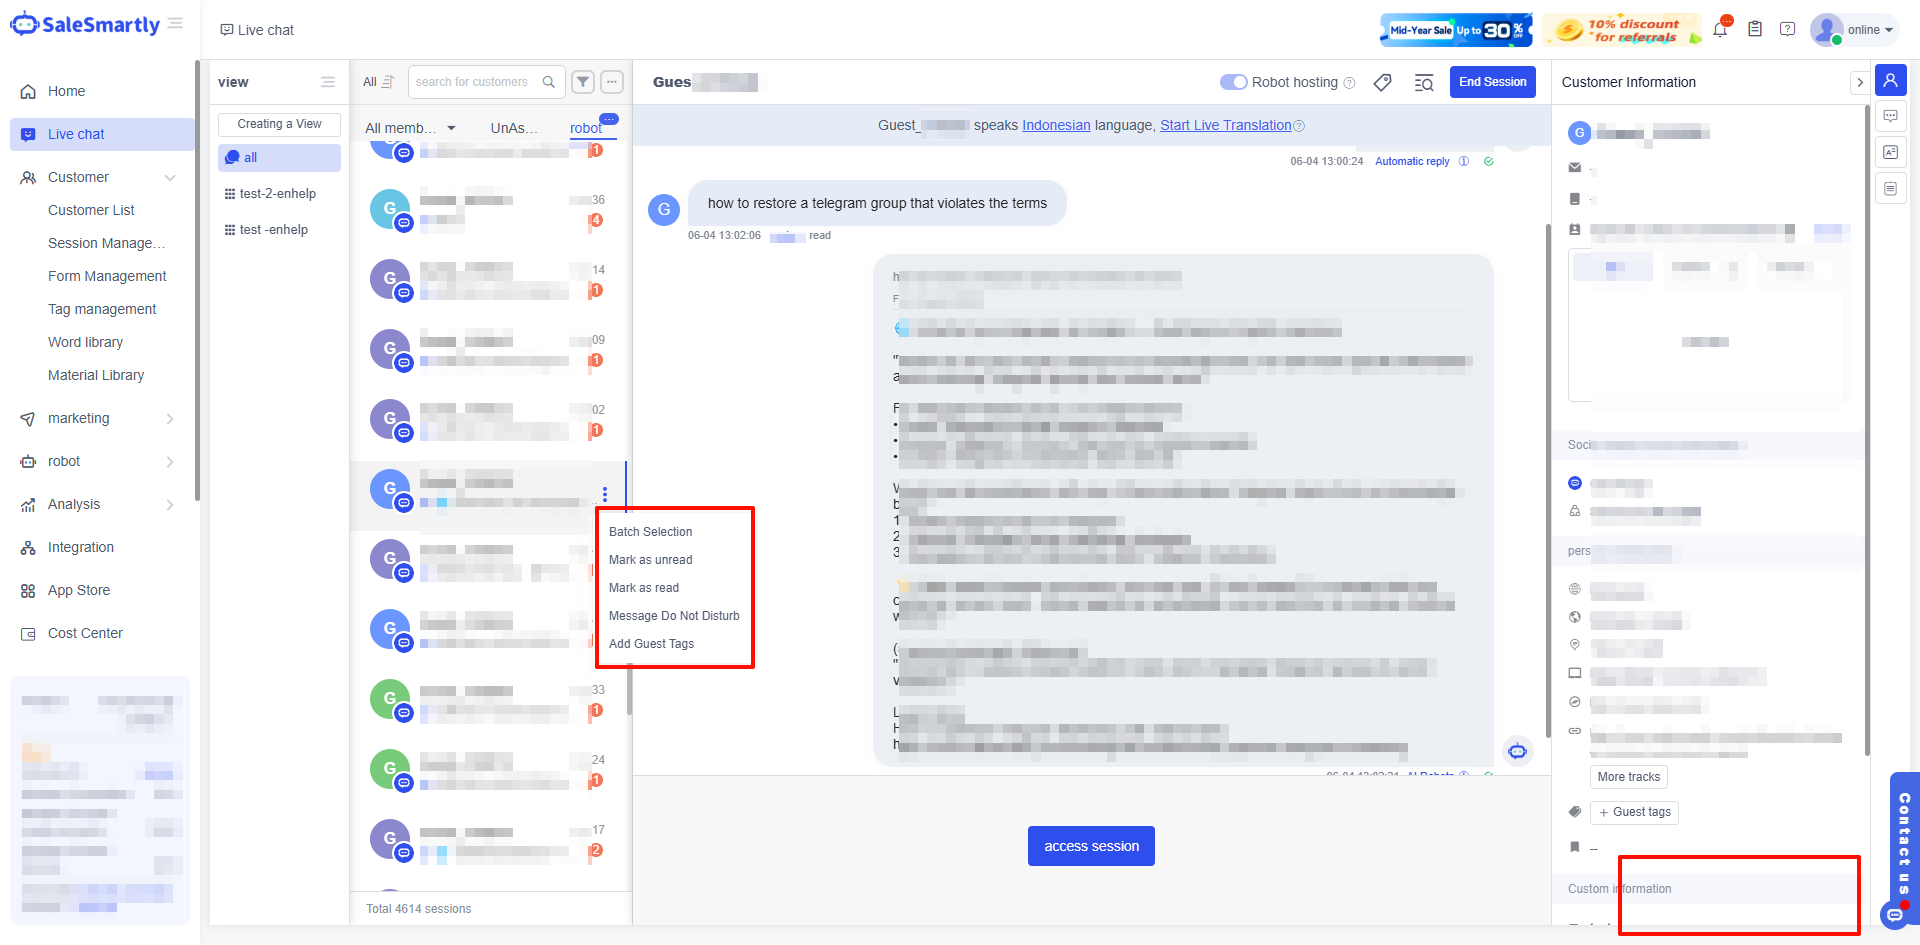Open the filter icon beside customer search
Screen dimensions: 1920x945
(583, 82)
